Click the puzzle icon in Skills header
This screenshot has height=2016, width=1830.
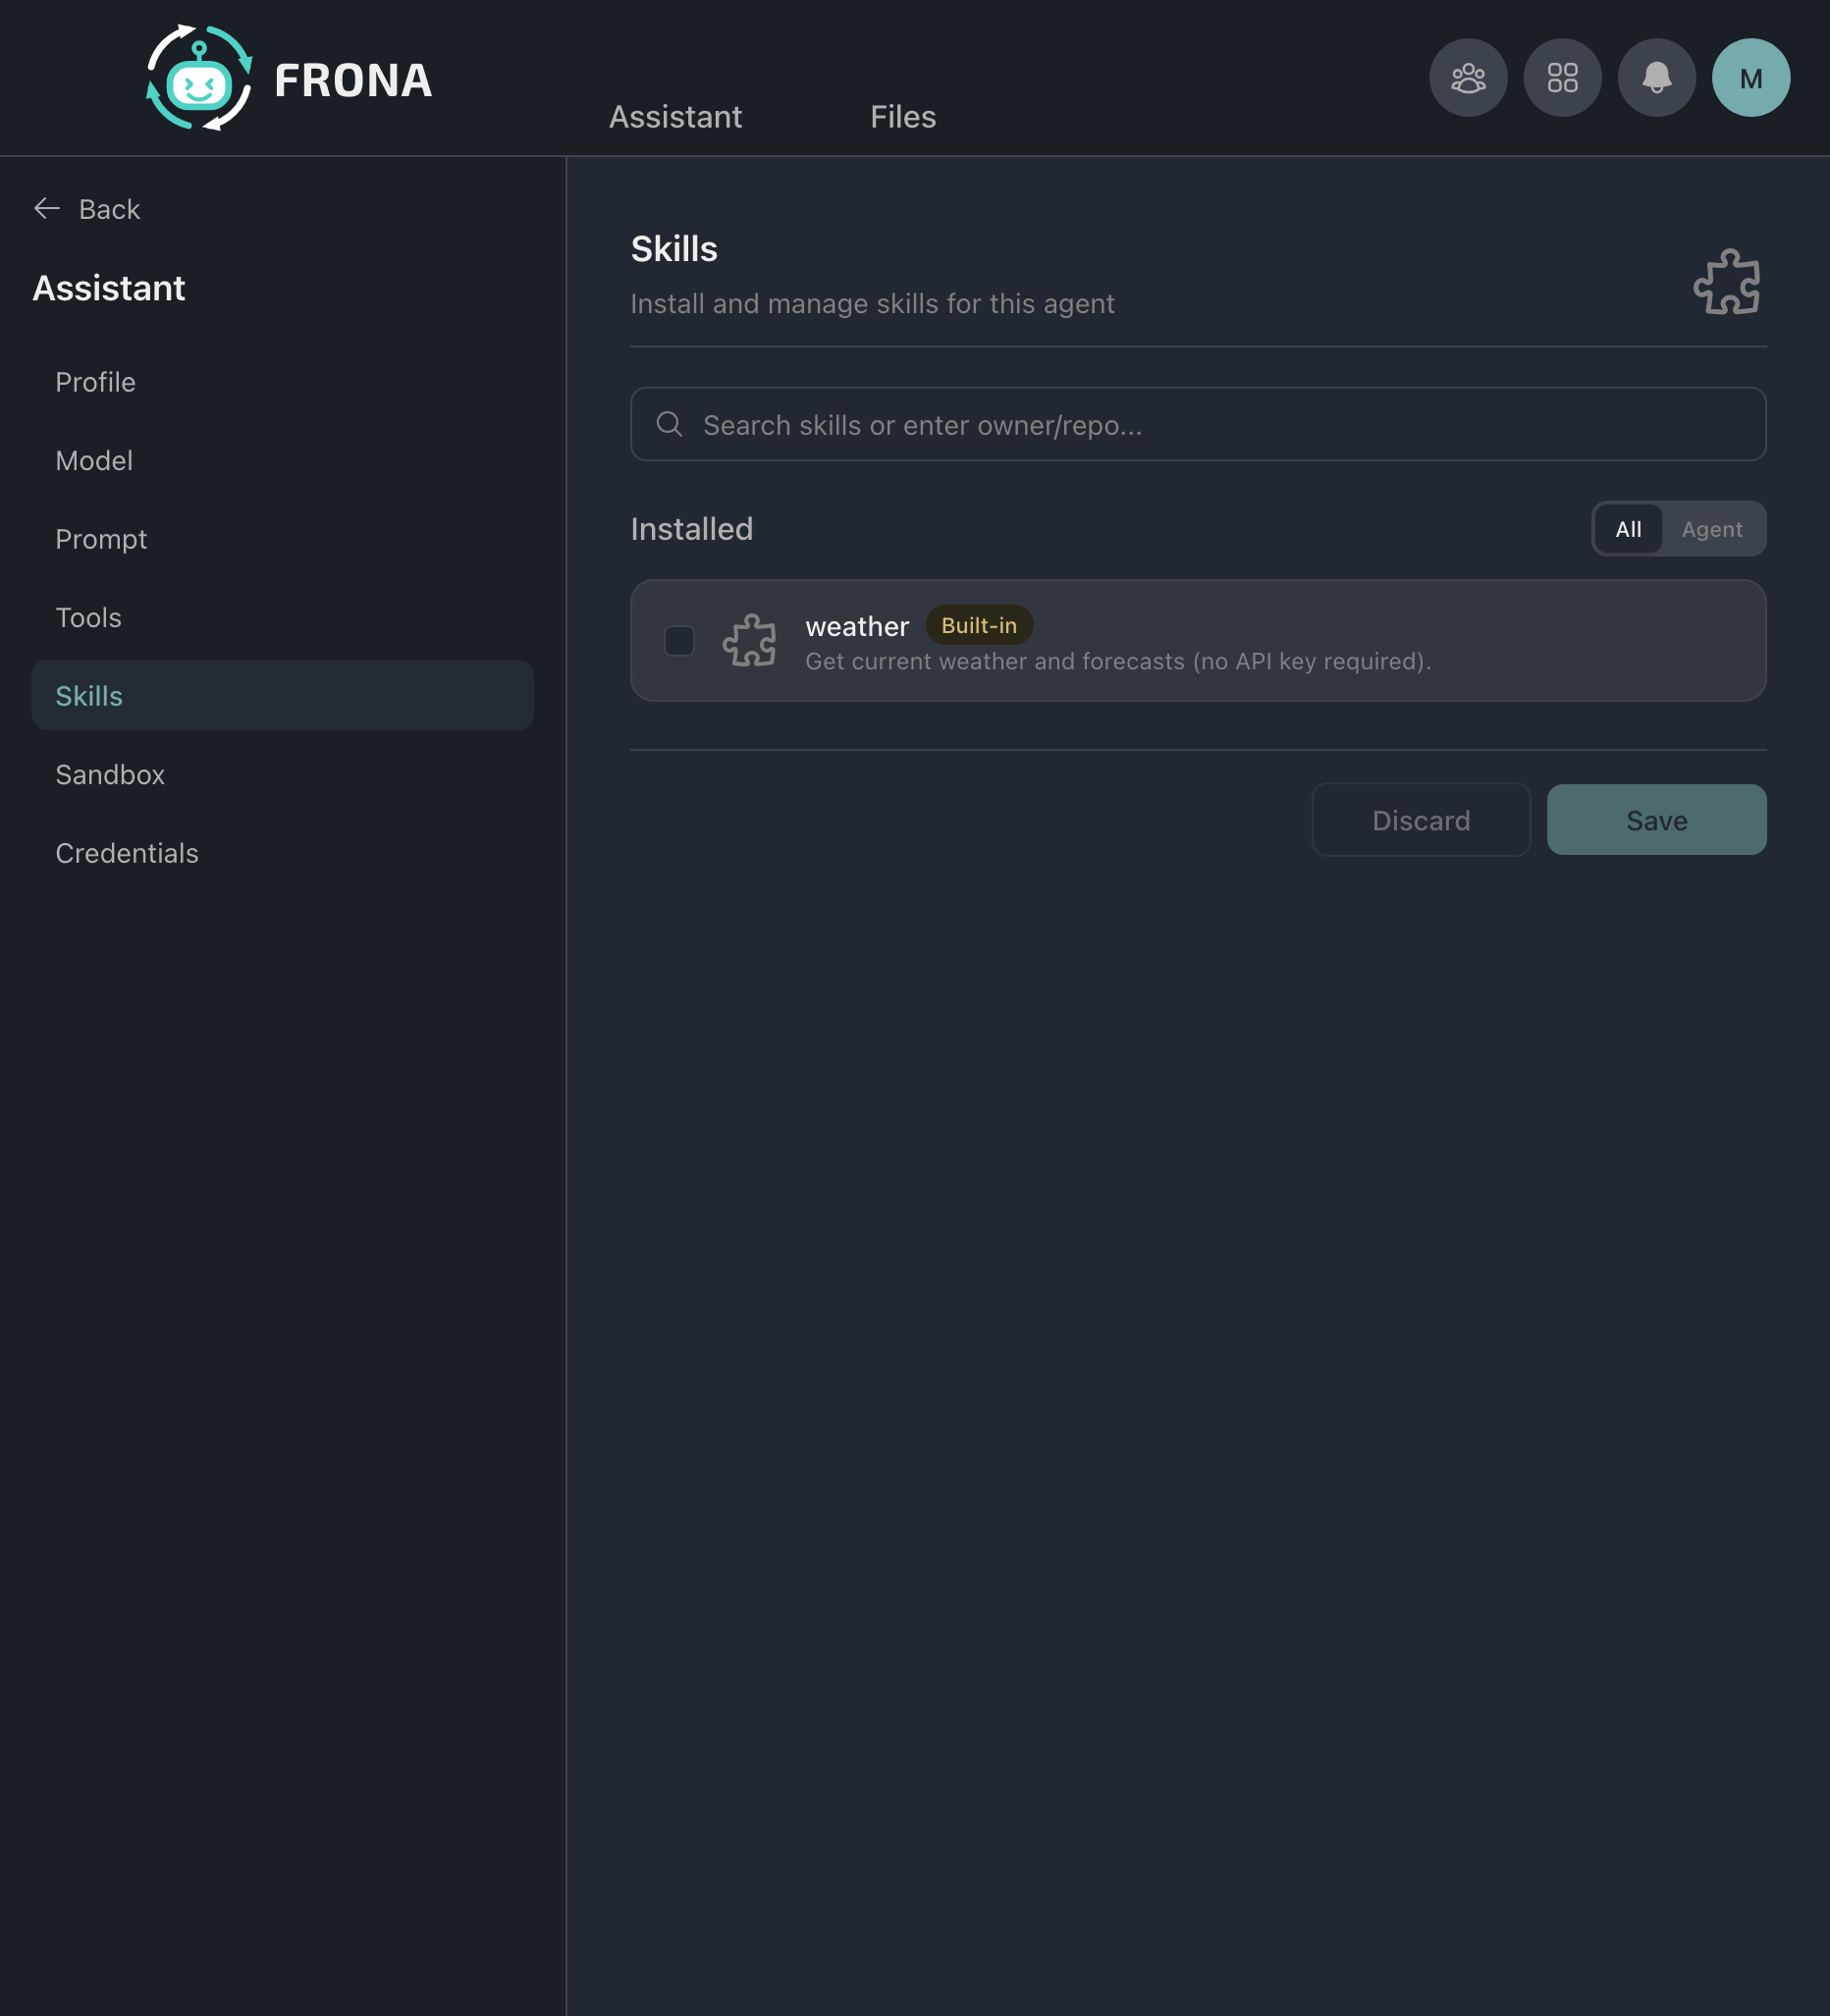[x=1726, y=282]
